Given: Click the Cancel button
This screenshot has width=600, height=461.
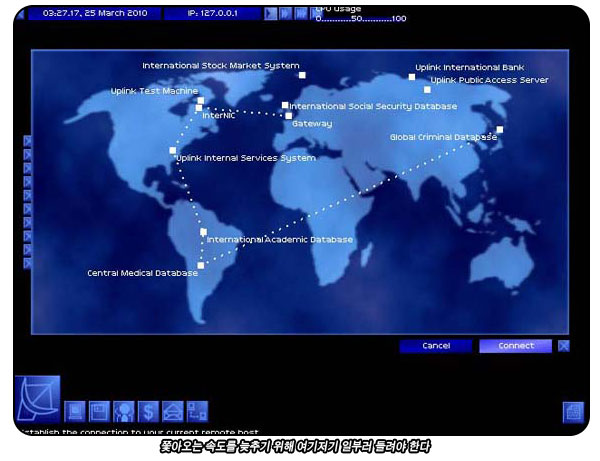Looking at the screenshot, I should pos(436,346).
